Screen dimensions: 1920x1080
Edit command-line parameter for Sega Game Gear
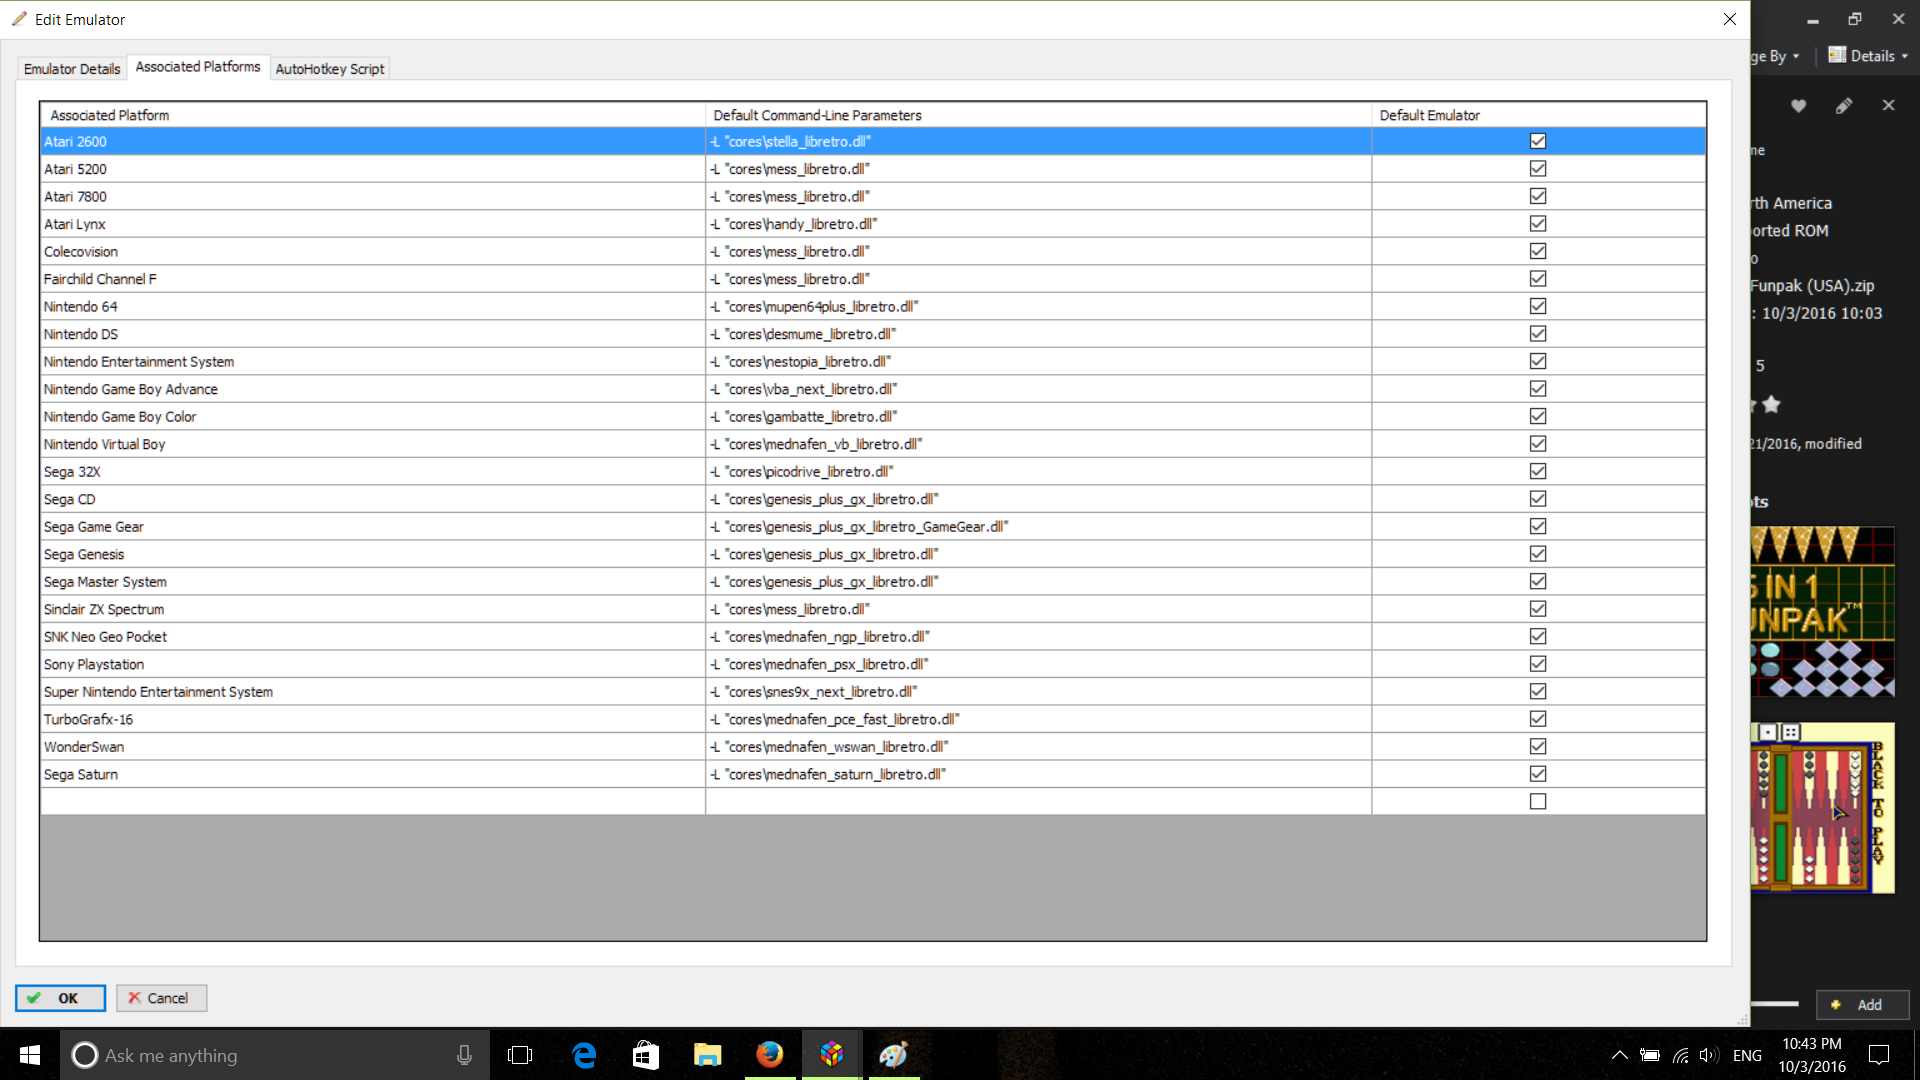pos(1038,526)
